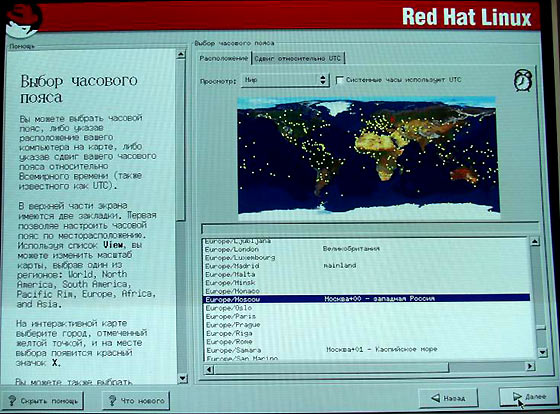Image resolution: width=560 pixels, height=414 pixels.
Task: Switch to the Сдвиг относительно UTC tab
Action: [298, 59]
